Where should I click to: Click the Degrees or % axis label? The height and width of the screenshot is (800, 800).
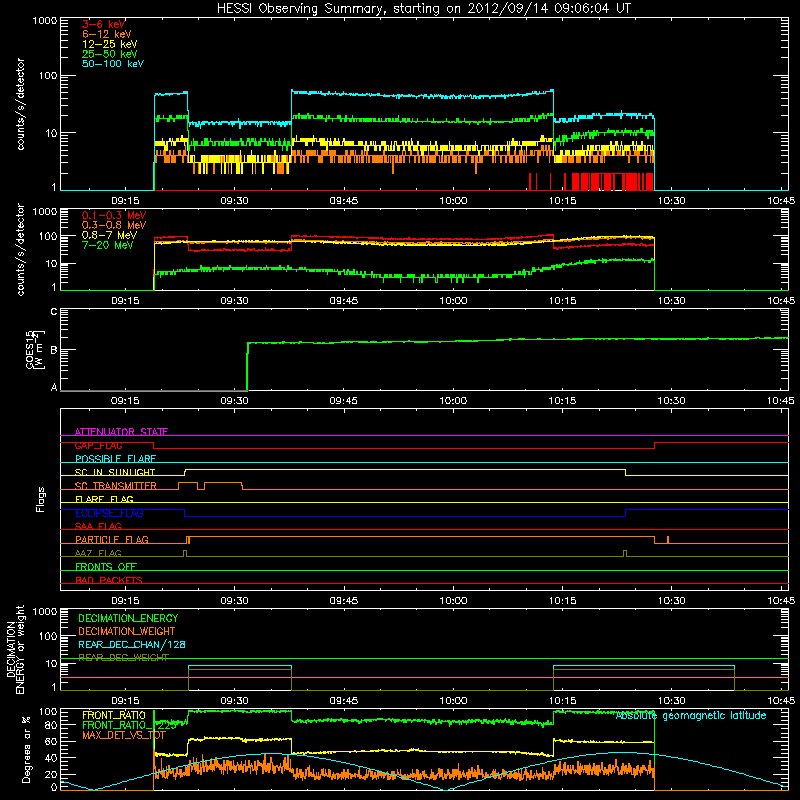pyautogui.click(x=26, y=749)
